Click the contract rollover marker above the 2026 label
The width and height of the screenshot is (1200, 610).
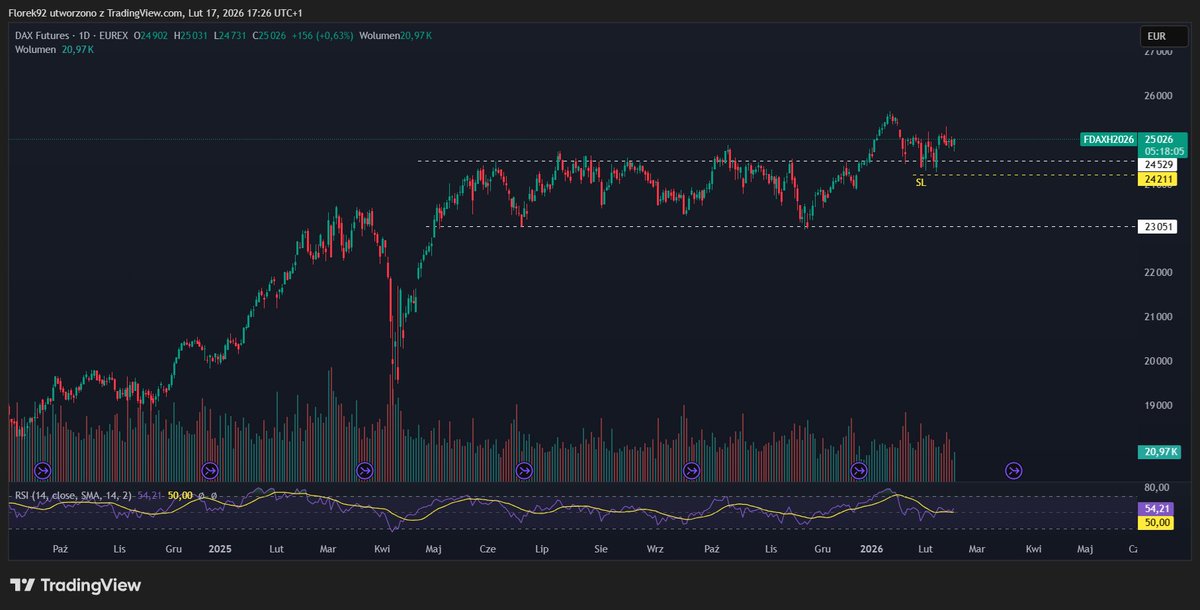859,469
